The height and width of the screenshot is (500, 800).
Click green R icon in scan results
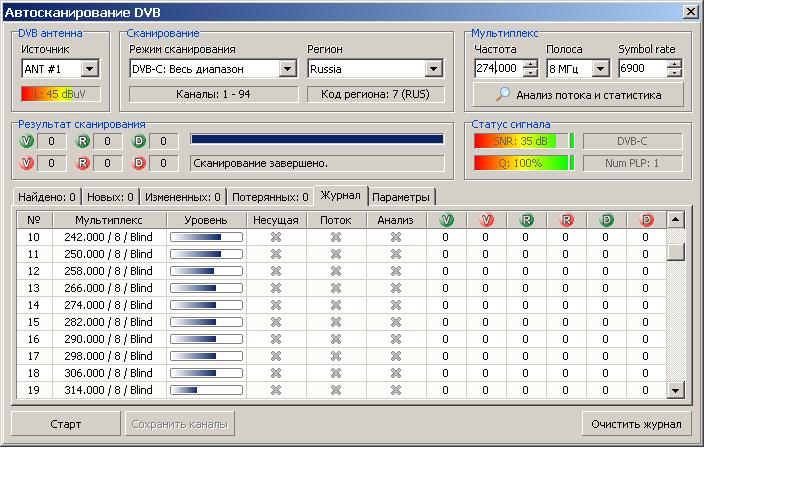click(83, 141)
